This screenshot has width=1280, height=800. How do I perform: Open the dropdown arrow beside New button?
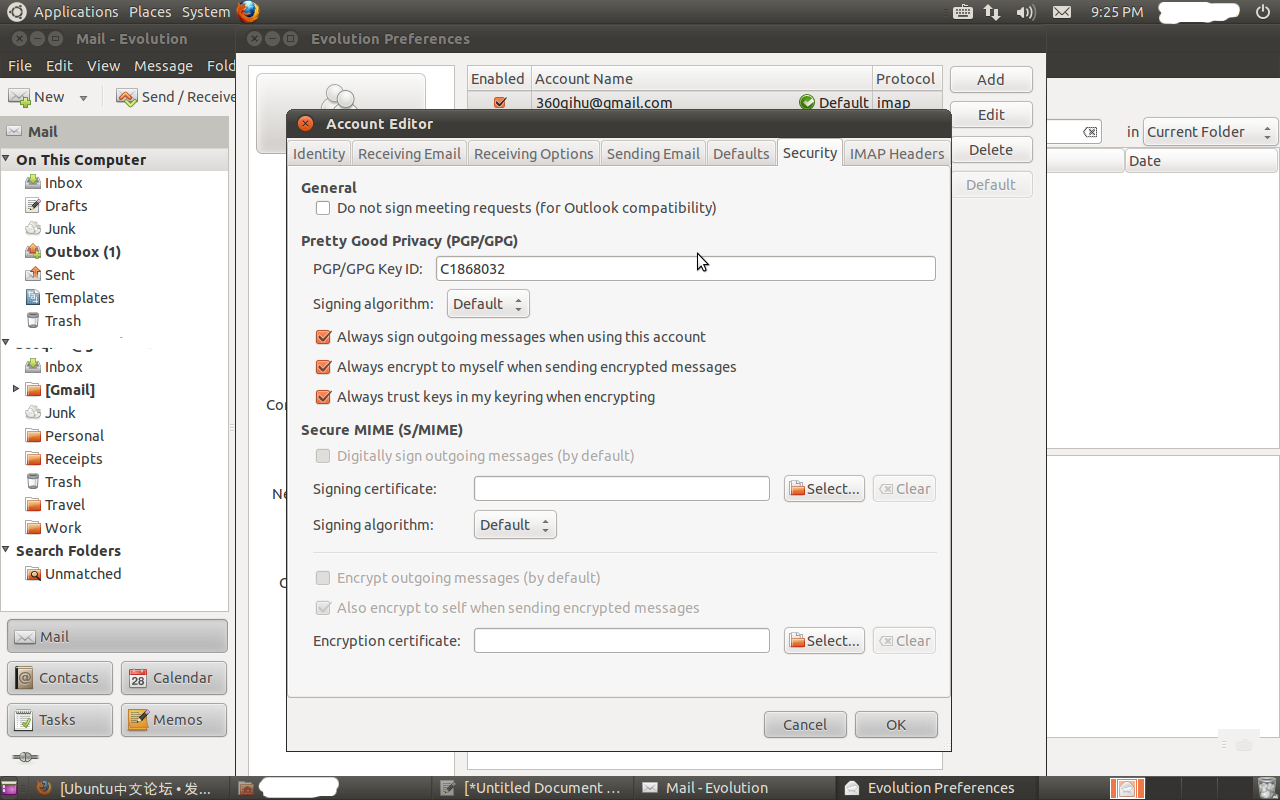83,98
